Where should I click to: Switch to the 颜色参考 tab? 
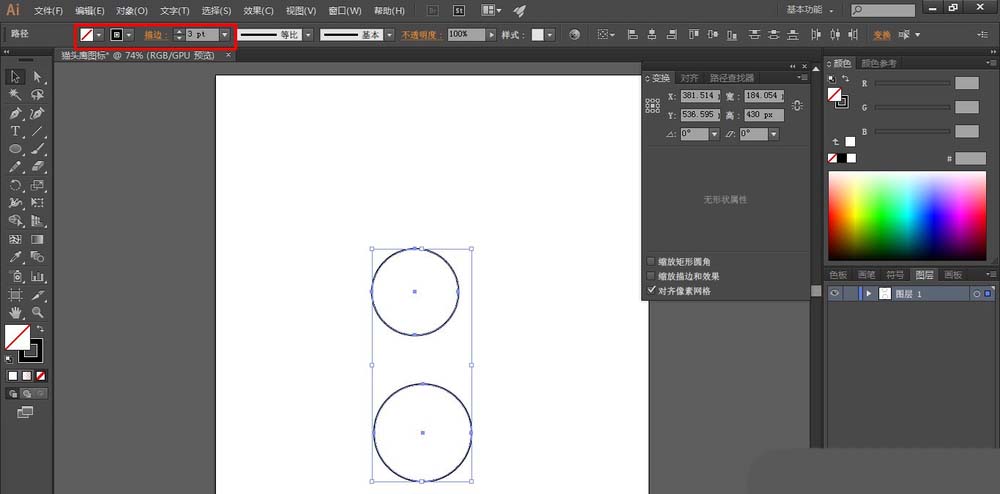point(879,63)
